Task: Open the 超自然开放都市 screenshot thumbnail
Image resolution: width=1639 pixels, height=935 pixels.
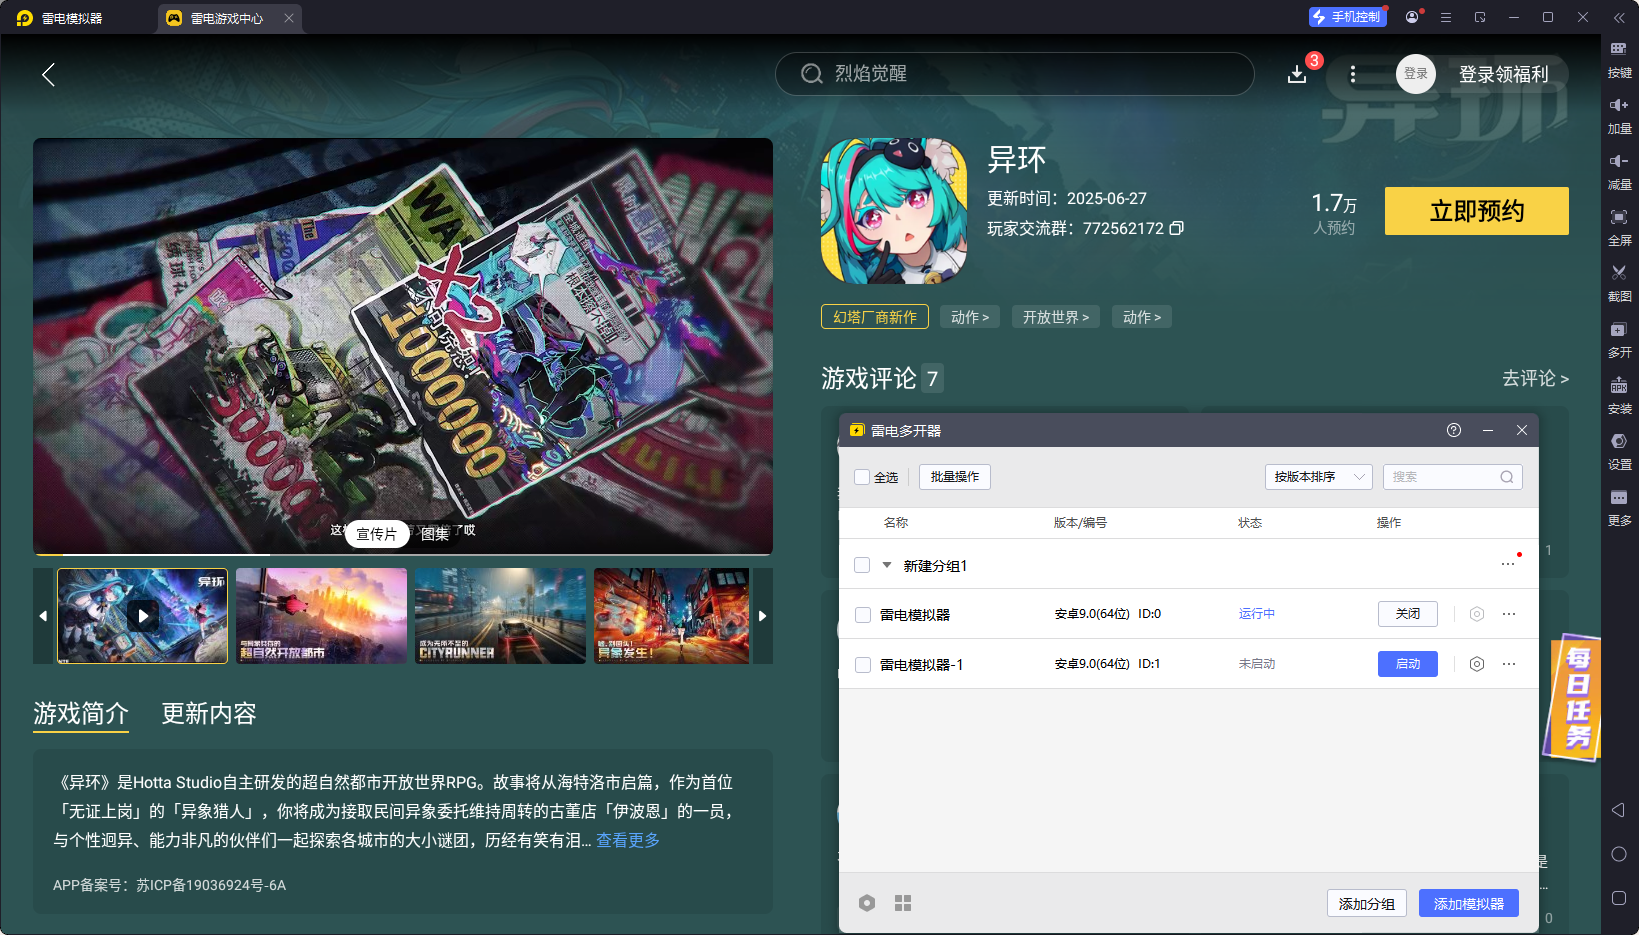Action: pos(322,616)
